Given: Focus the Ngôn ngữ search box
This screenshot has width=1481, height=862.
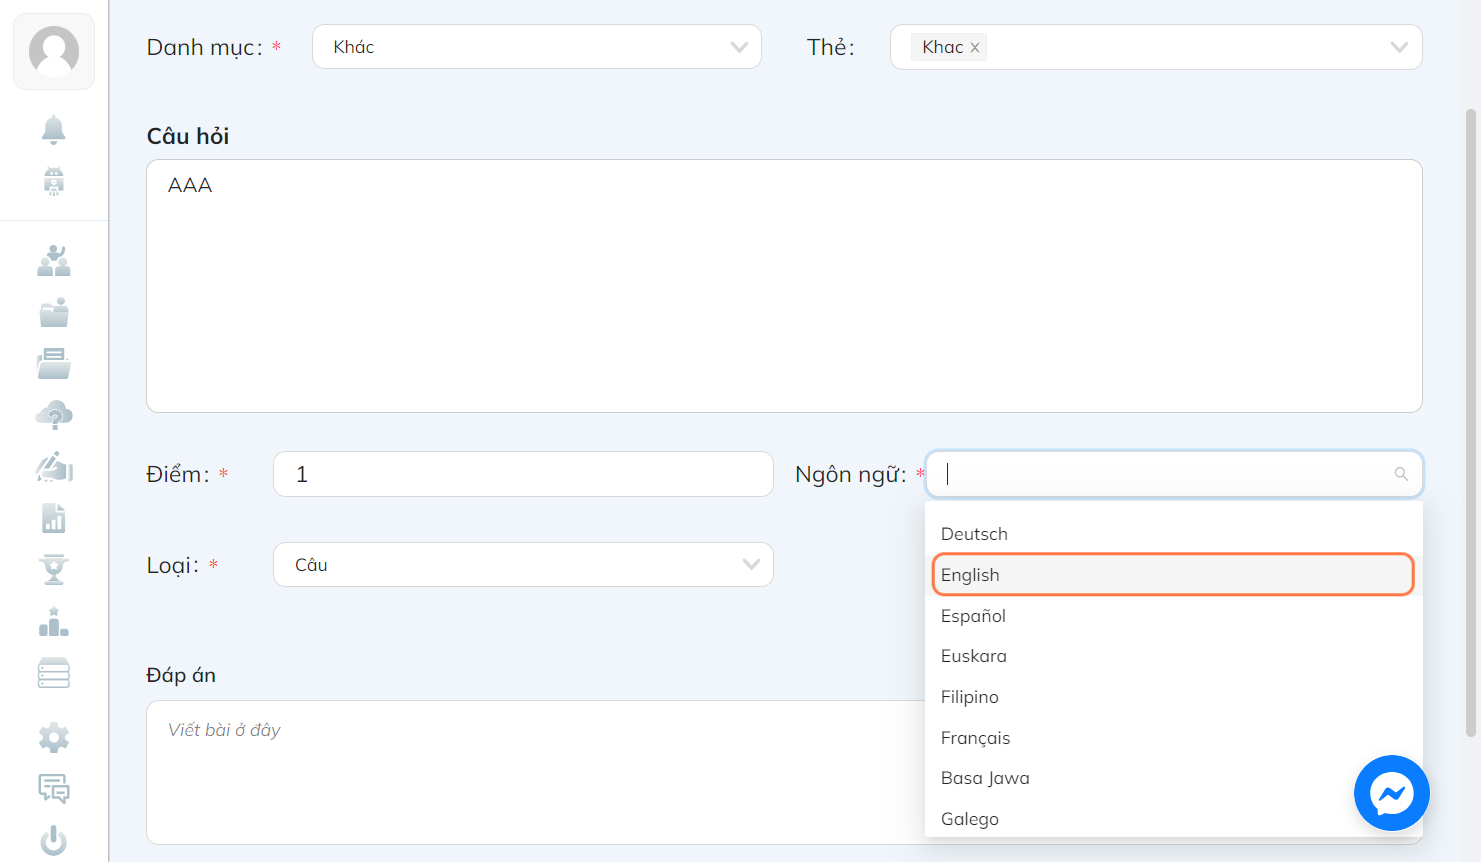Looking at the screenshot, I should [x=1174, y=474].
